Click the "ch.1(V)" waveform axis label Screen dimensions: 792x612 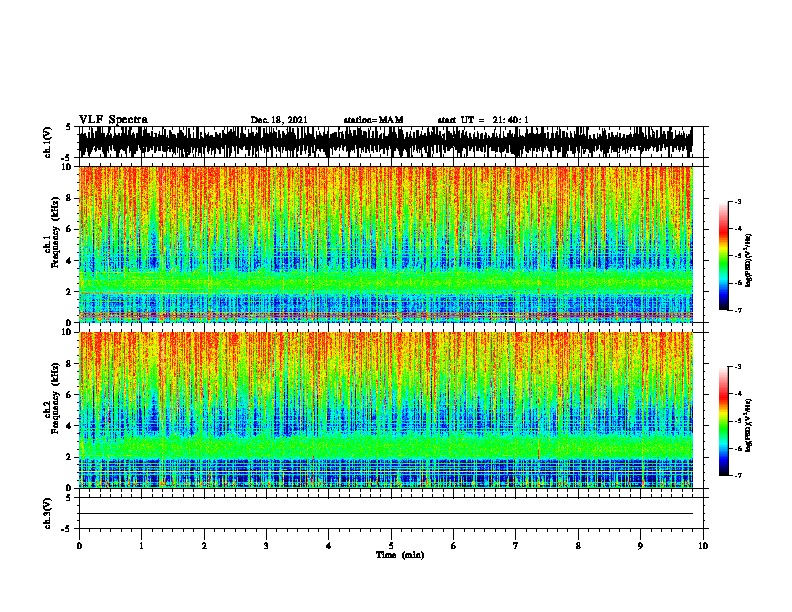(x=48, y=142)
